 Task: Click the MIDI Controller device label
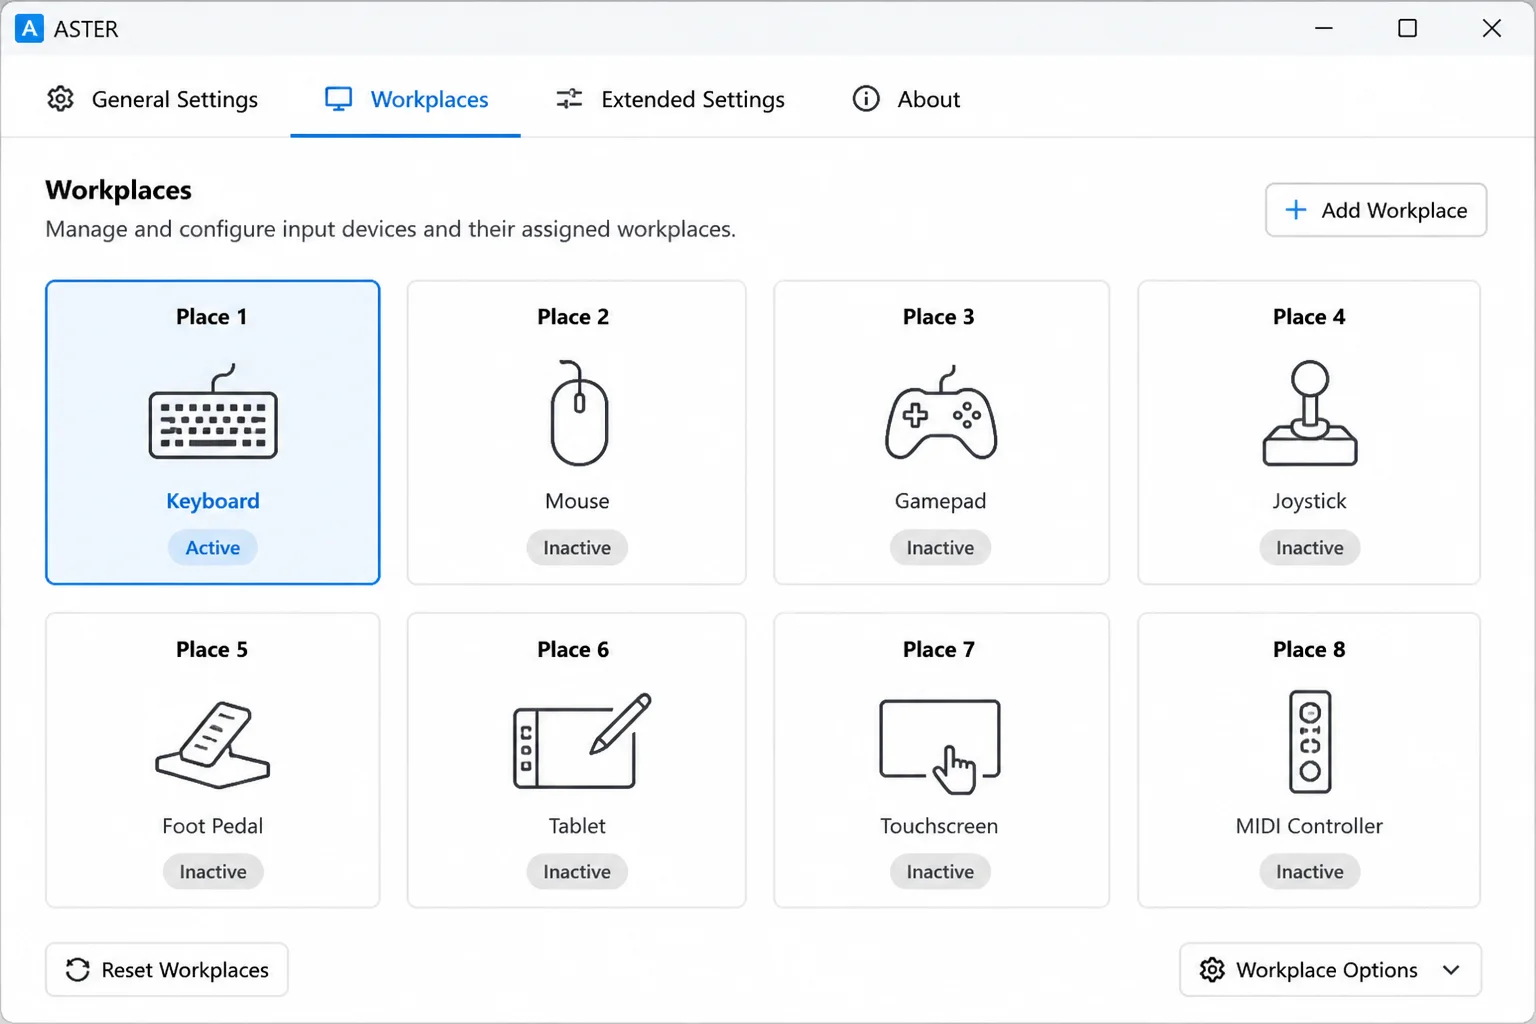(1309, 826)
